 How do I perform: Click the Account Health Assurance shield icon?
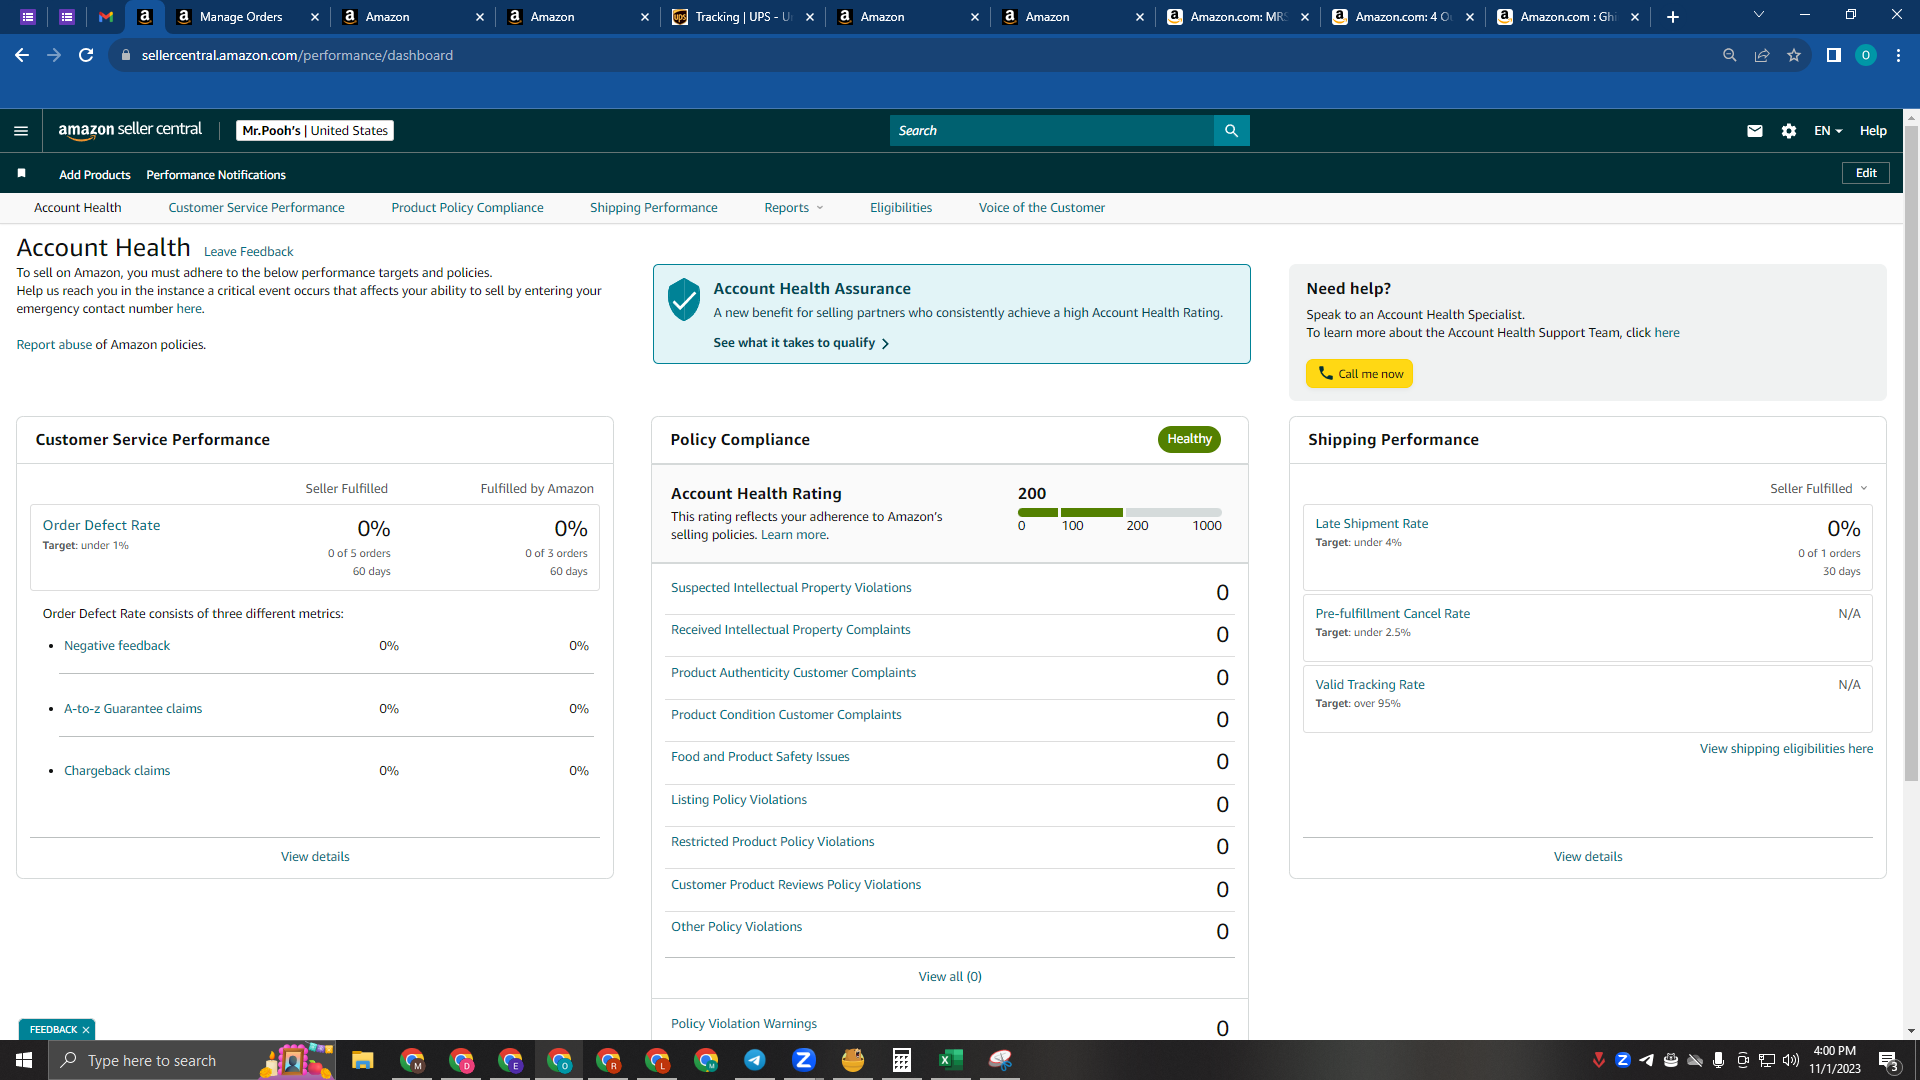[684, 299]
